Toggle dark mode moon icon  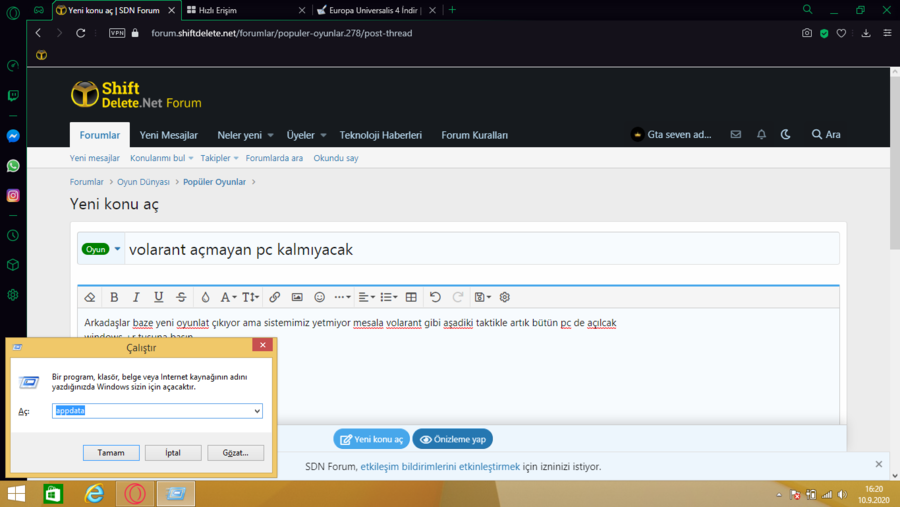(785, 134)
